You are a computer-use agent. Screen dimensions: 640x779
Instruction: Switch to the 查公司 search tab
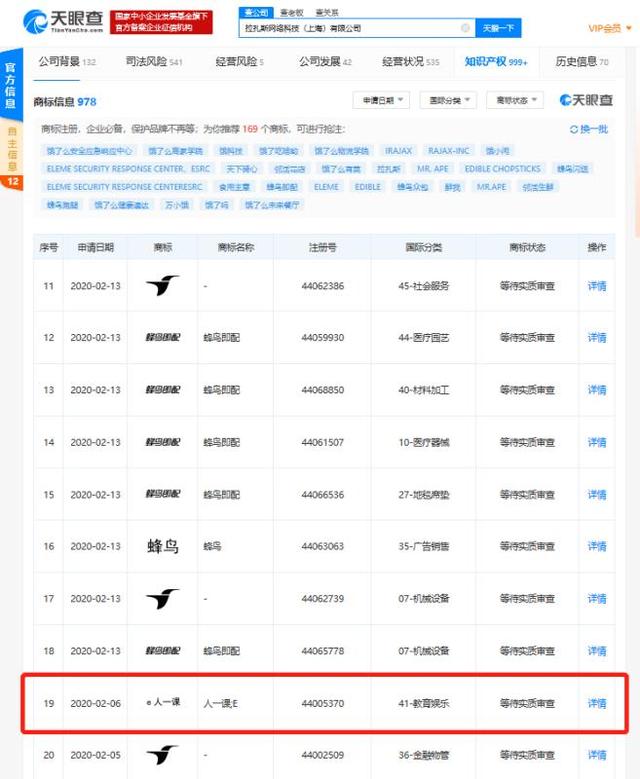tap(256, 12)
